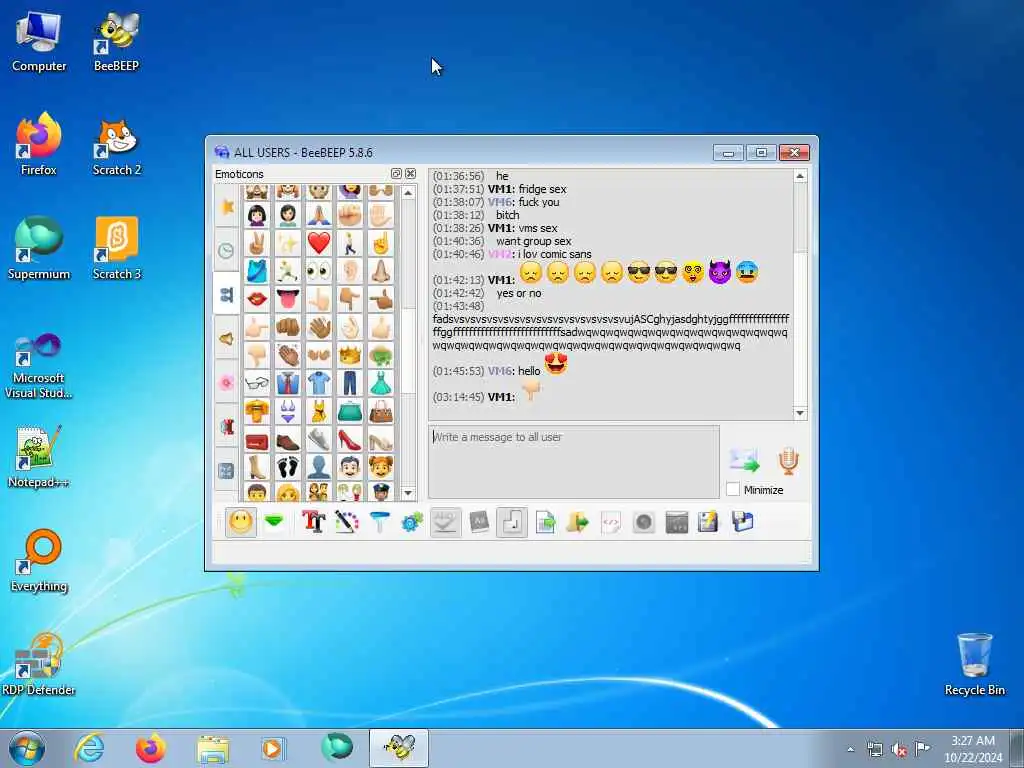The width and height of the screenshot is (1024, 768).
Task: Click the chat scrollbar up arrow
Action: (x=800, y=176)
